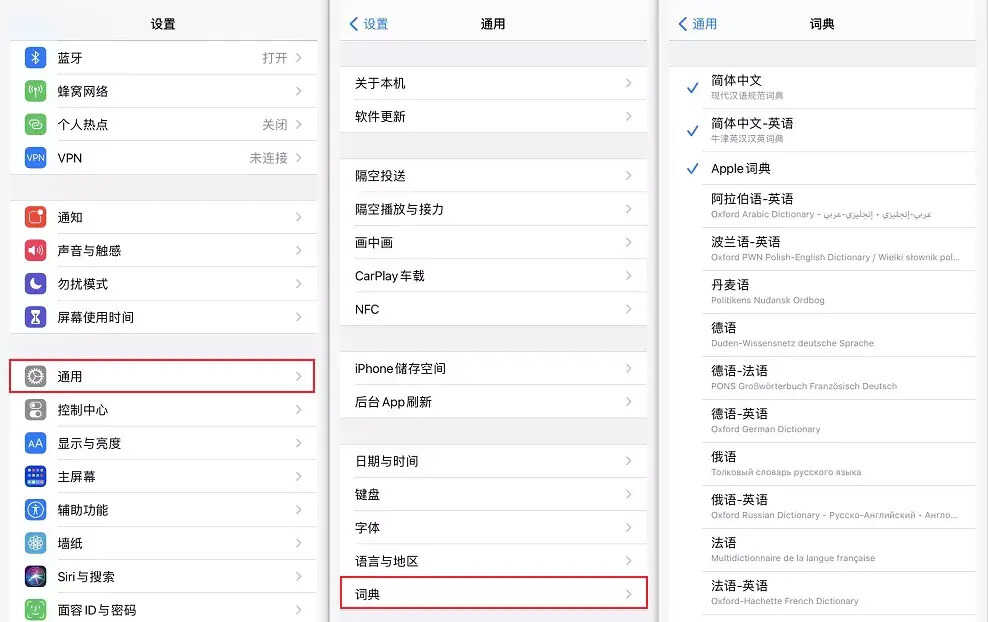Tap the General gear icon

36,377
